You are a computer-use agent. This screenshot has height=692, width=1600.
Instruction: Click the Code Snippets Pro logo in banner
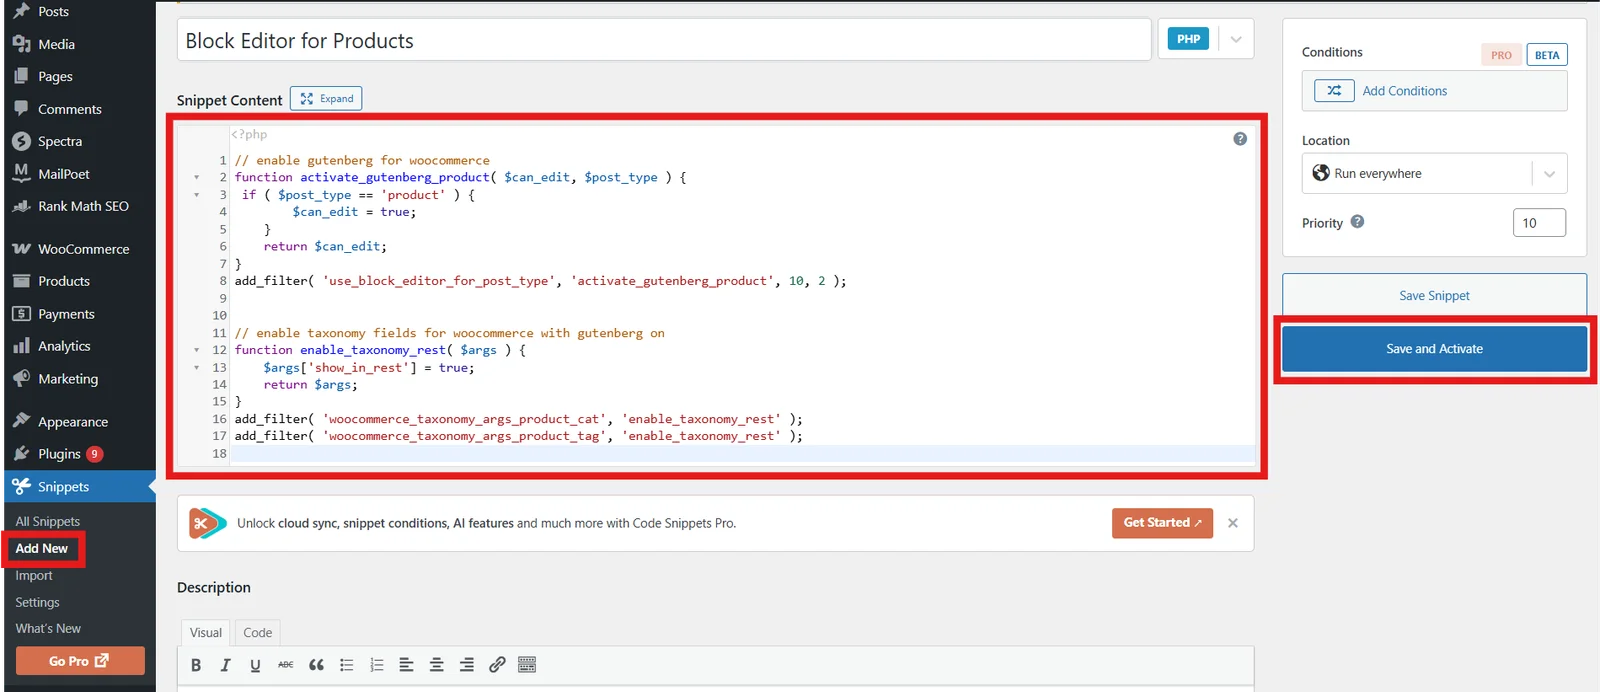(208, 523)
